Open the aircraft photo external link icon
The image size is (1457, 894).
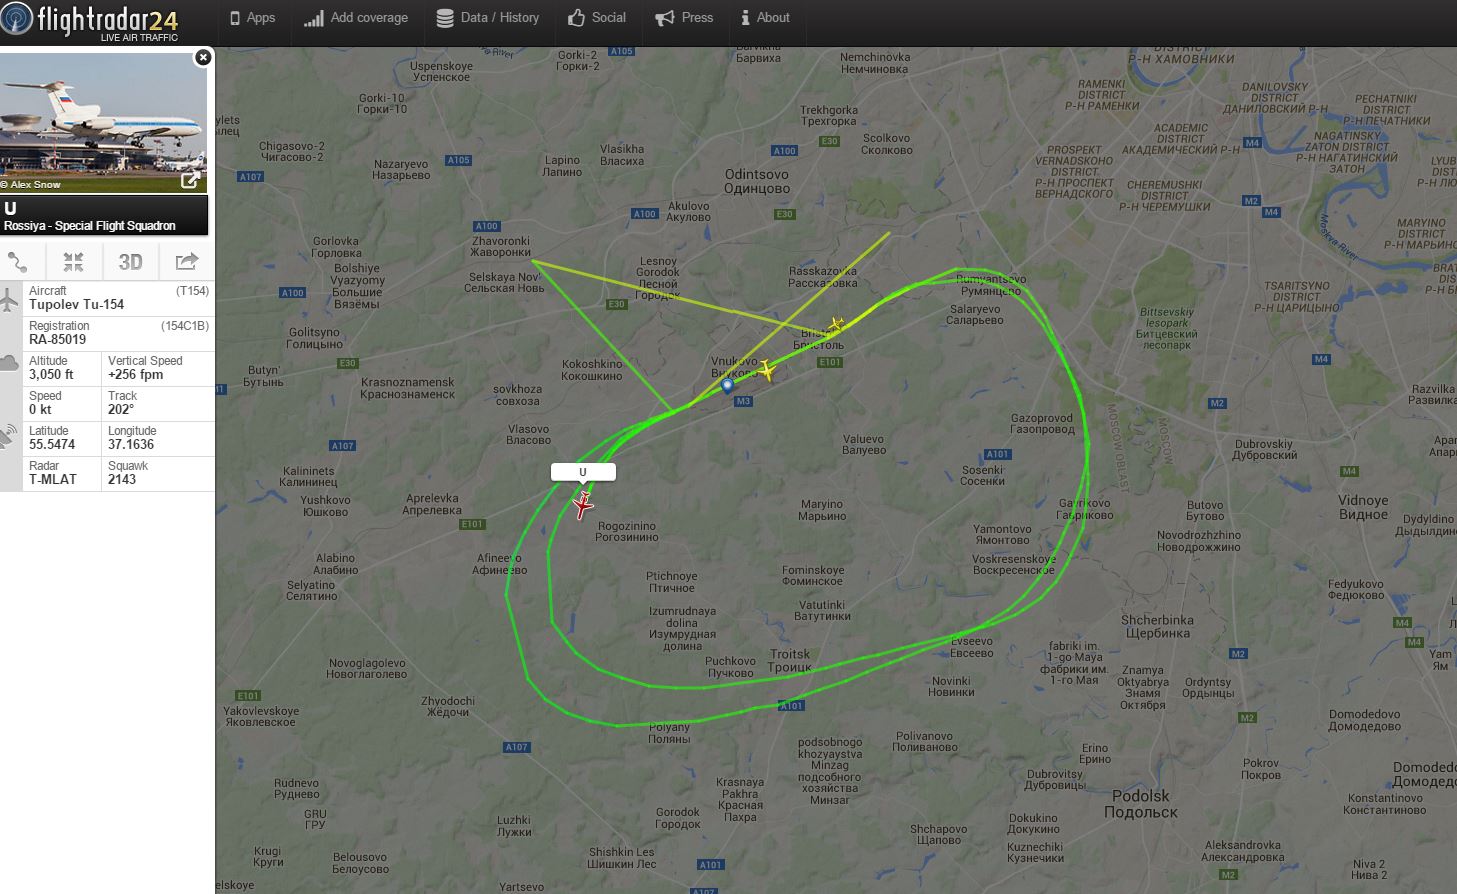(190, 180)
